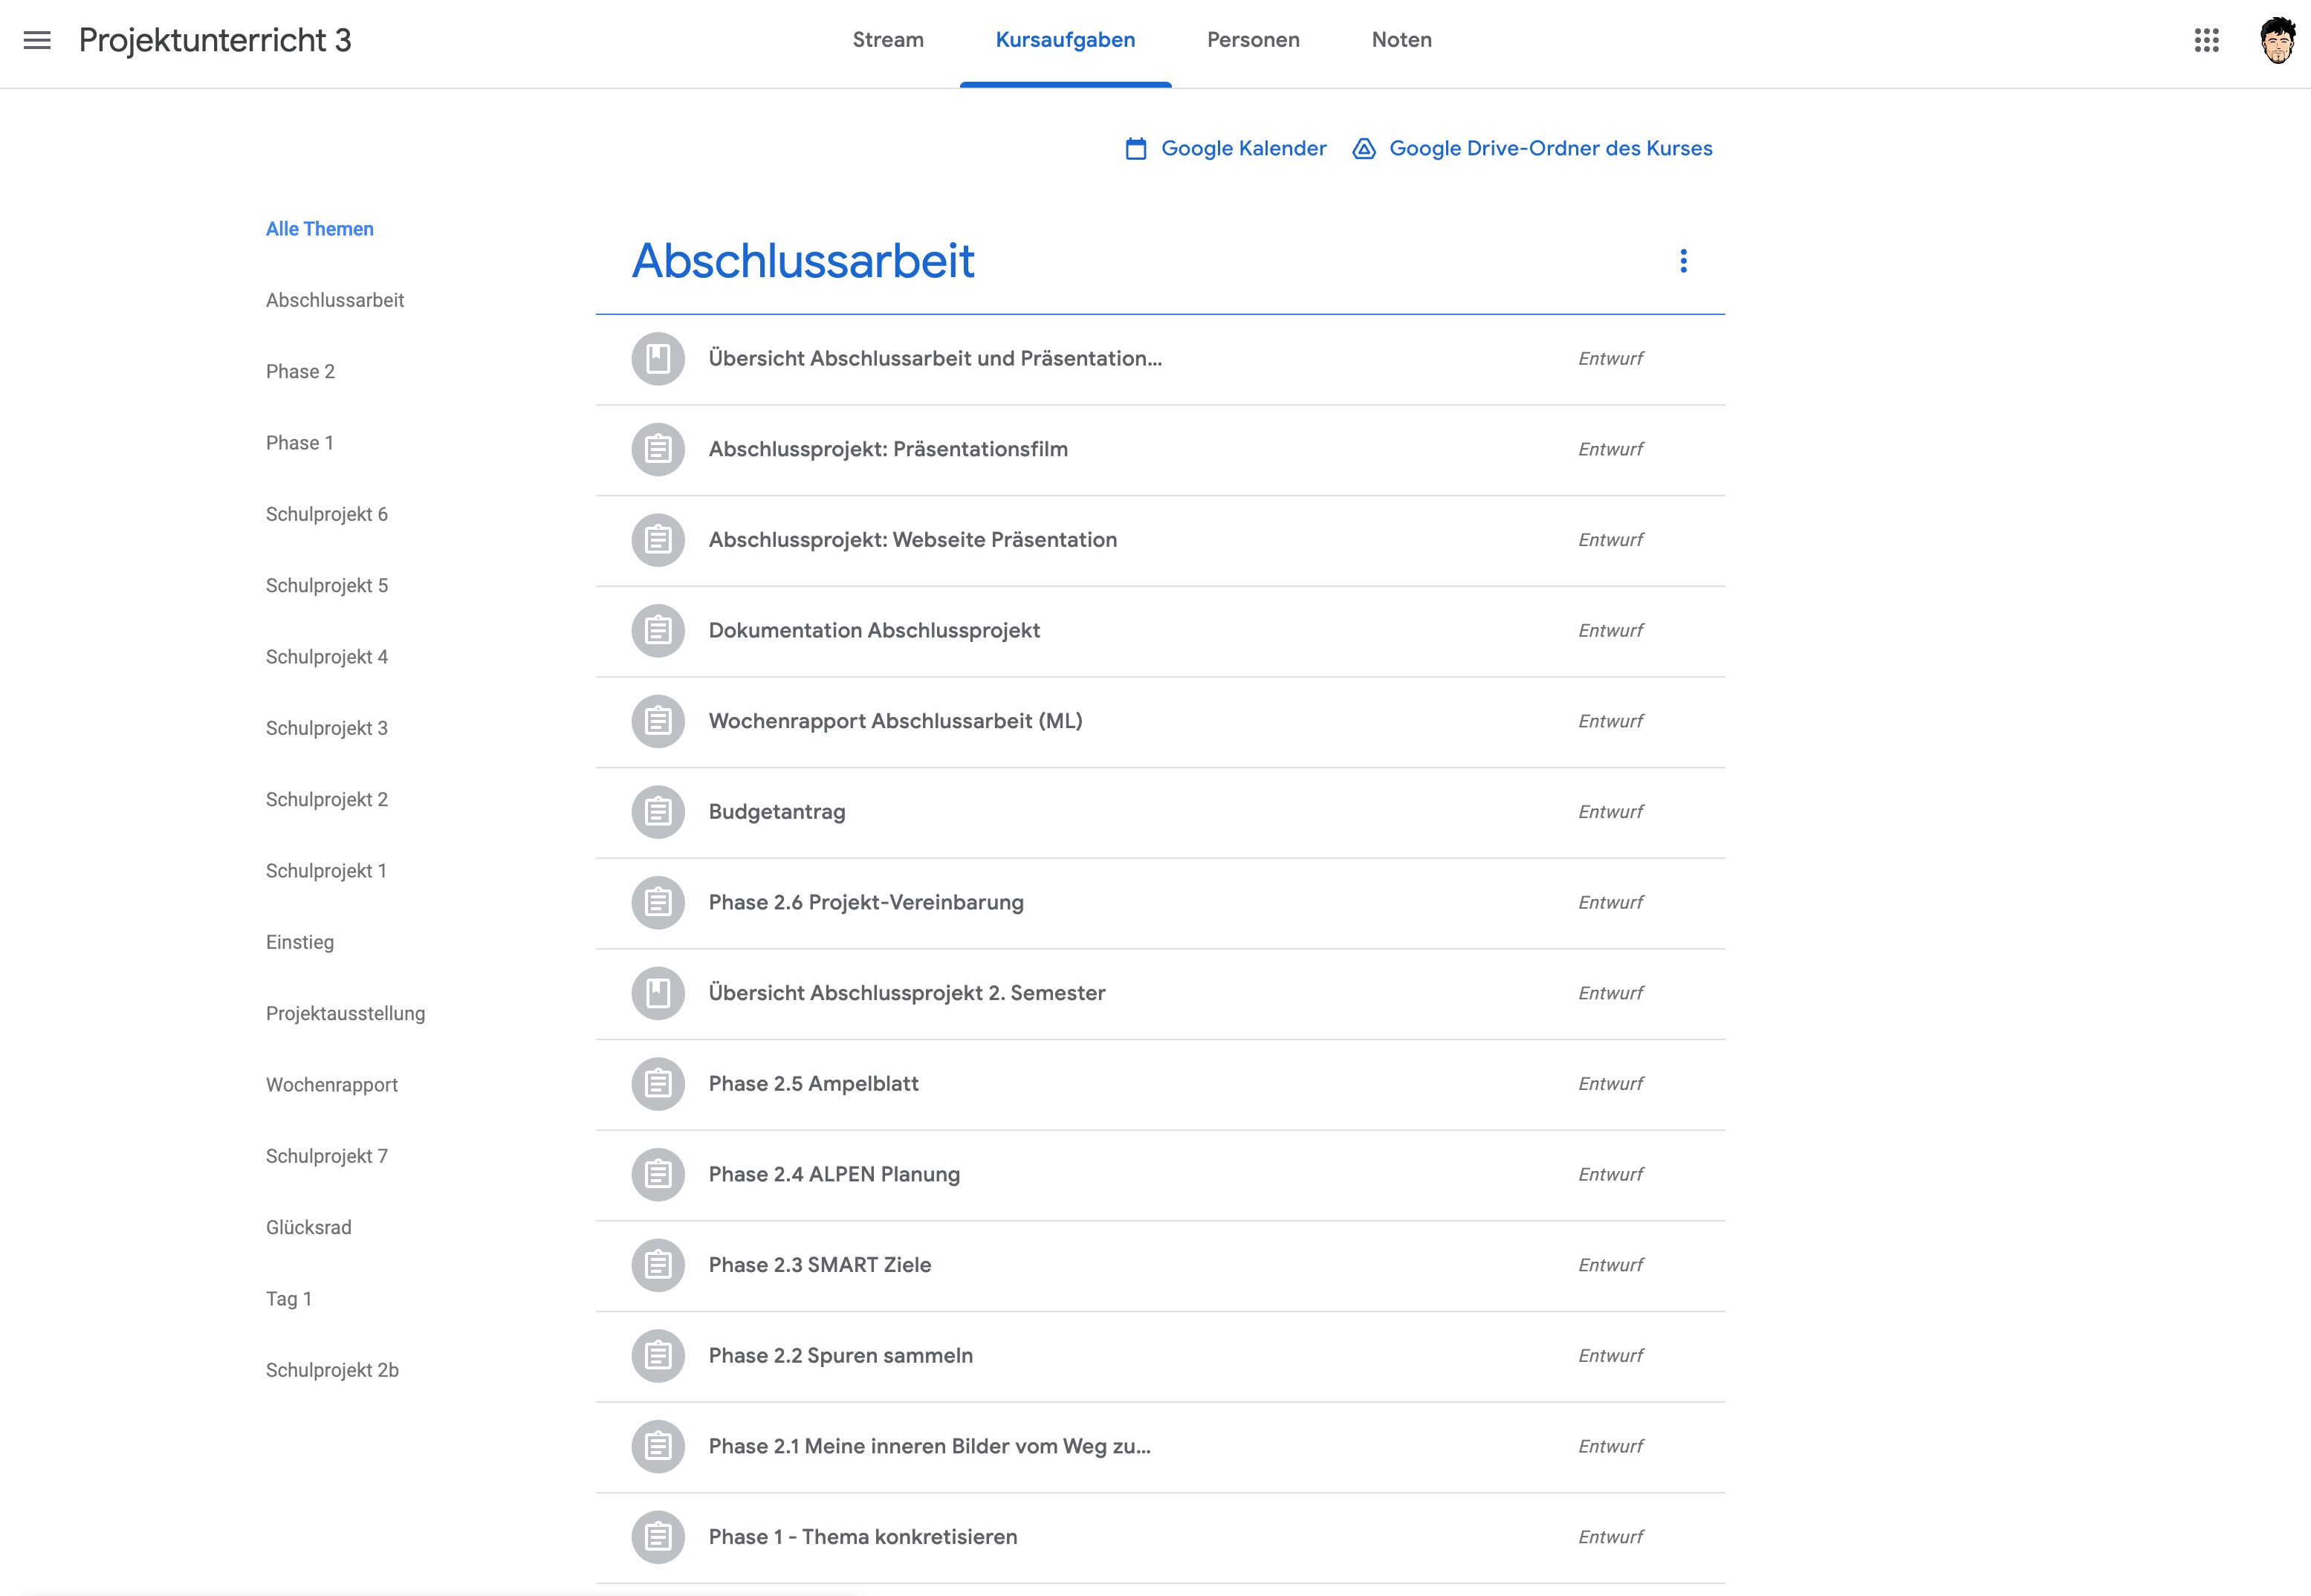Select the Phase 2 topic
Image resolution: width=2311 pixels, height=1596 pixels.
(x=300, y=372)
